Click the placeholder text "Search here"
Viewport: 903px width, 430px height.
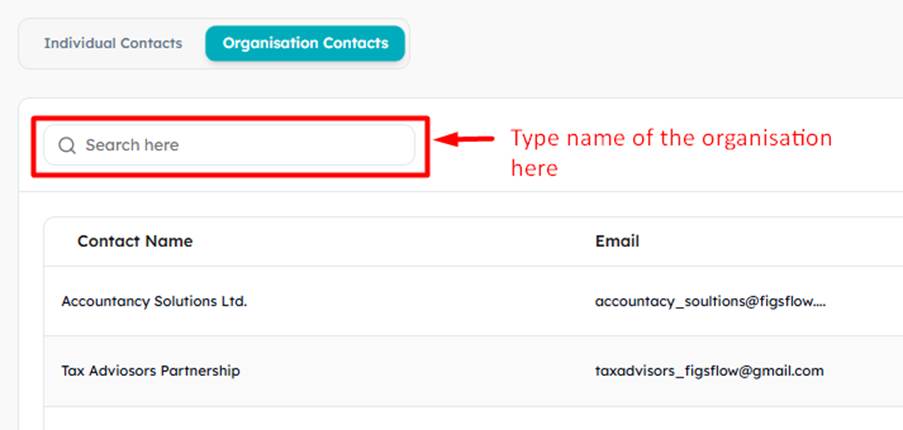(132, 145)
